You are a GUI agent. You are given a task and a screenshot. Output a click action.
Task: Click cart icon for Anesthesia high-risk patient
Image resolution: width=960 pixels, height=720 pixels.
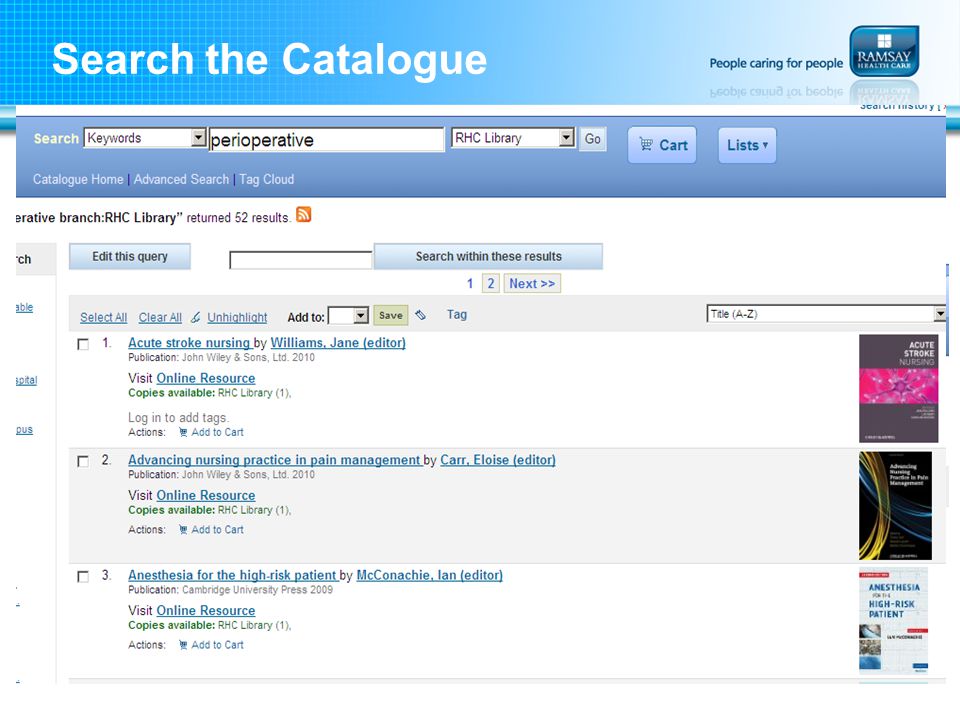(x=182, y=645)
